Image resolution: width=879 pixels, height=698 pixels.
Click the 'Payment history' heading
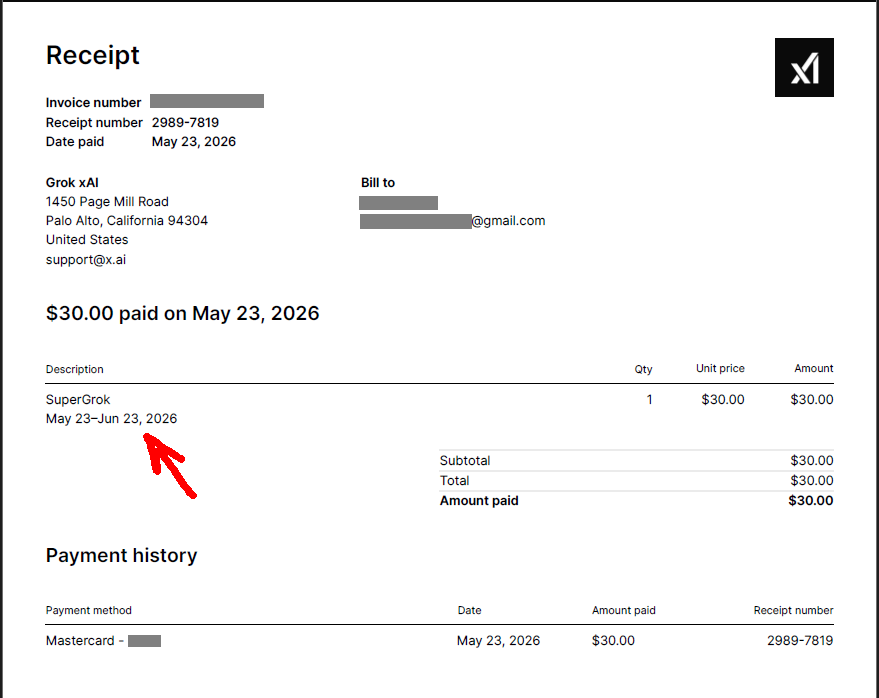122,556
